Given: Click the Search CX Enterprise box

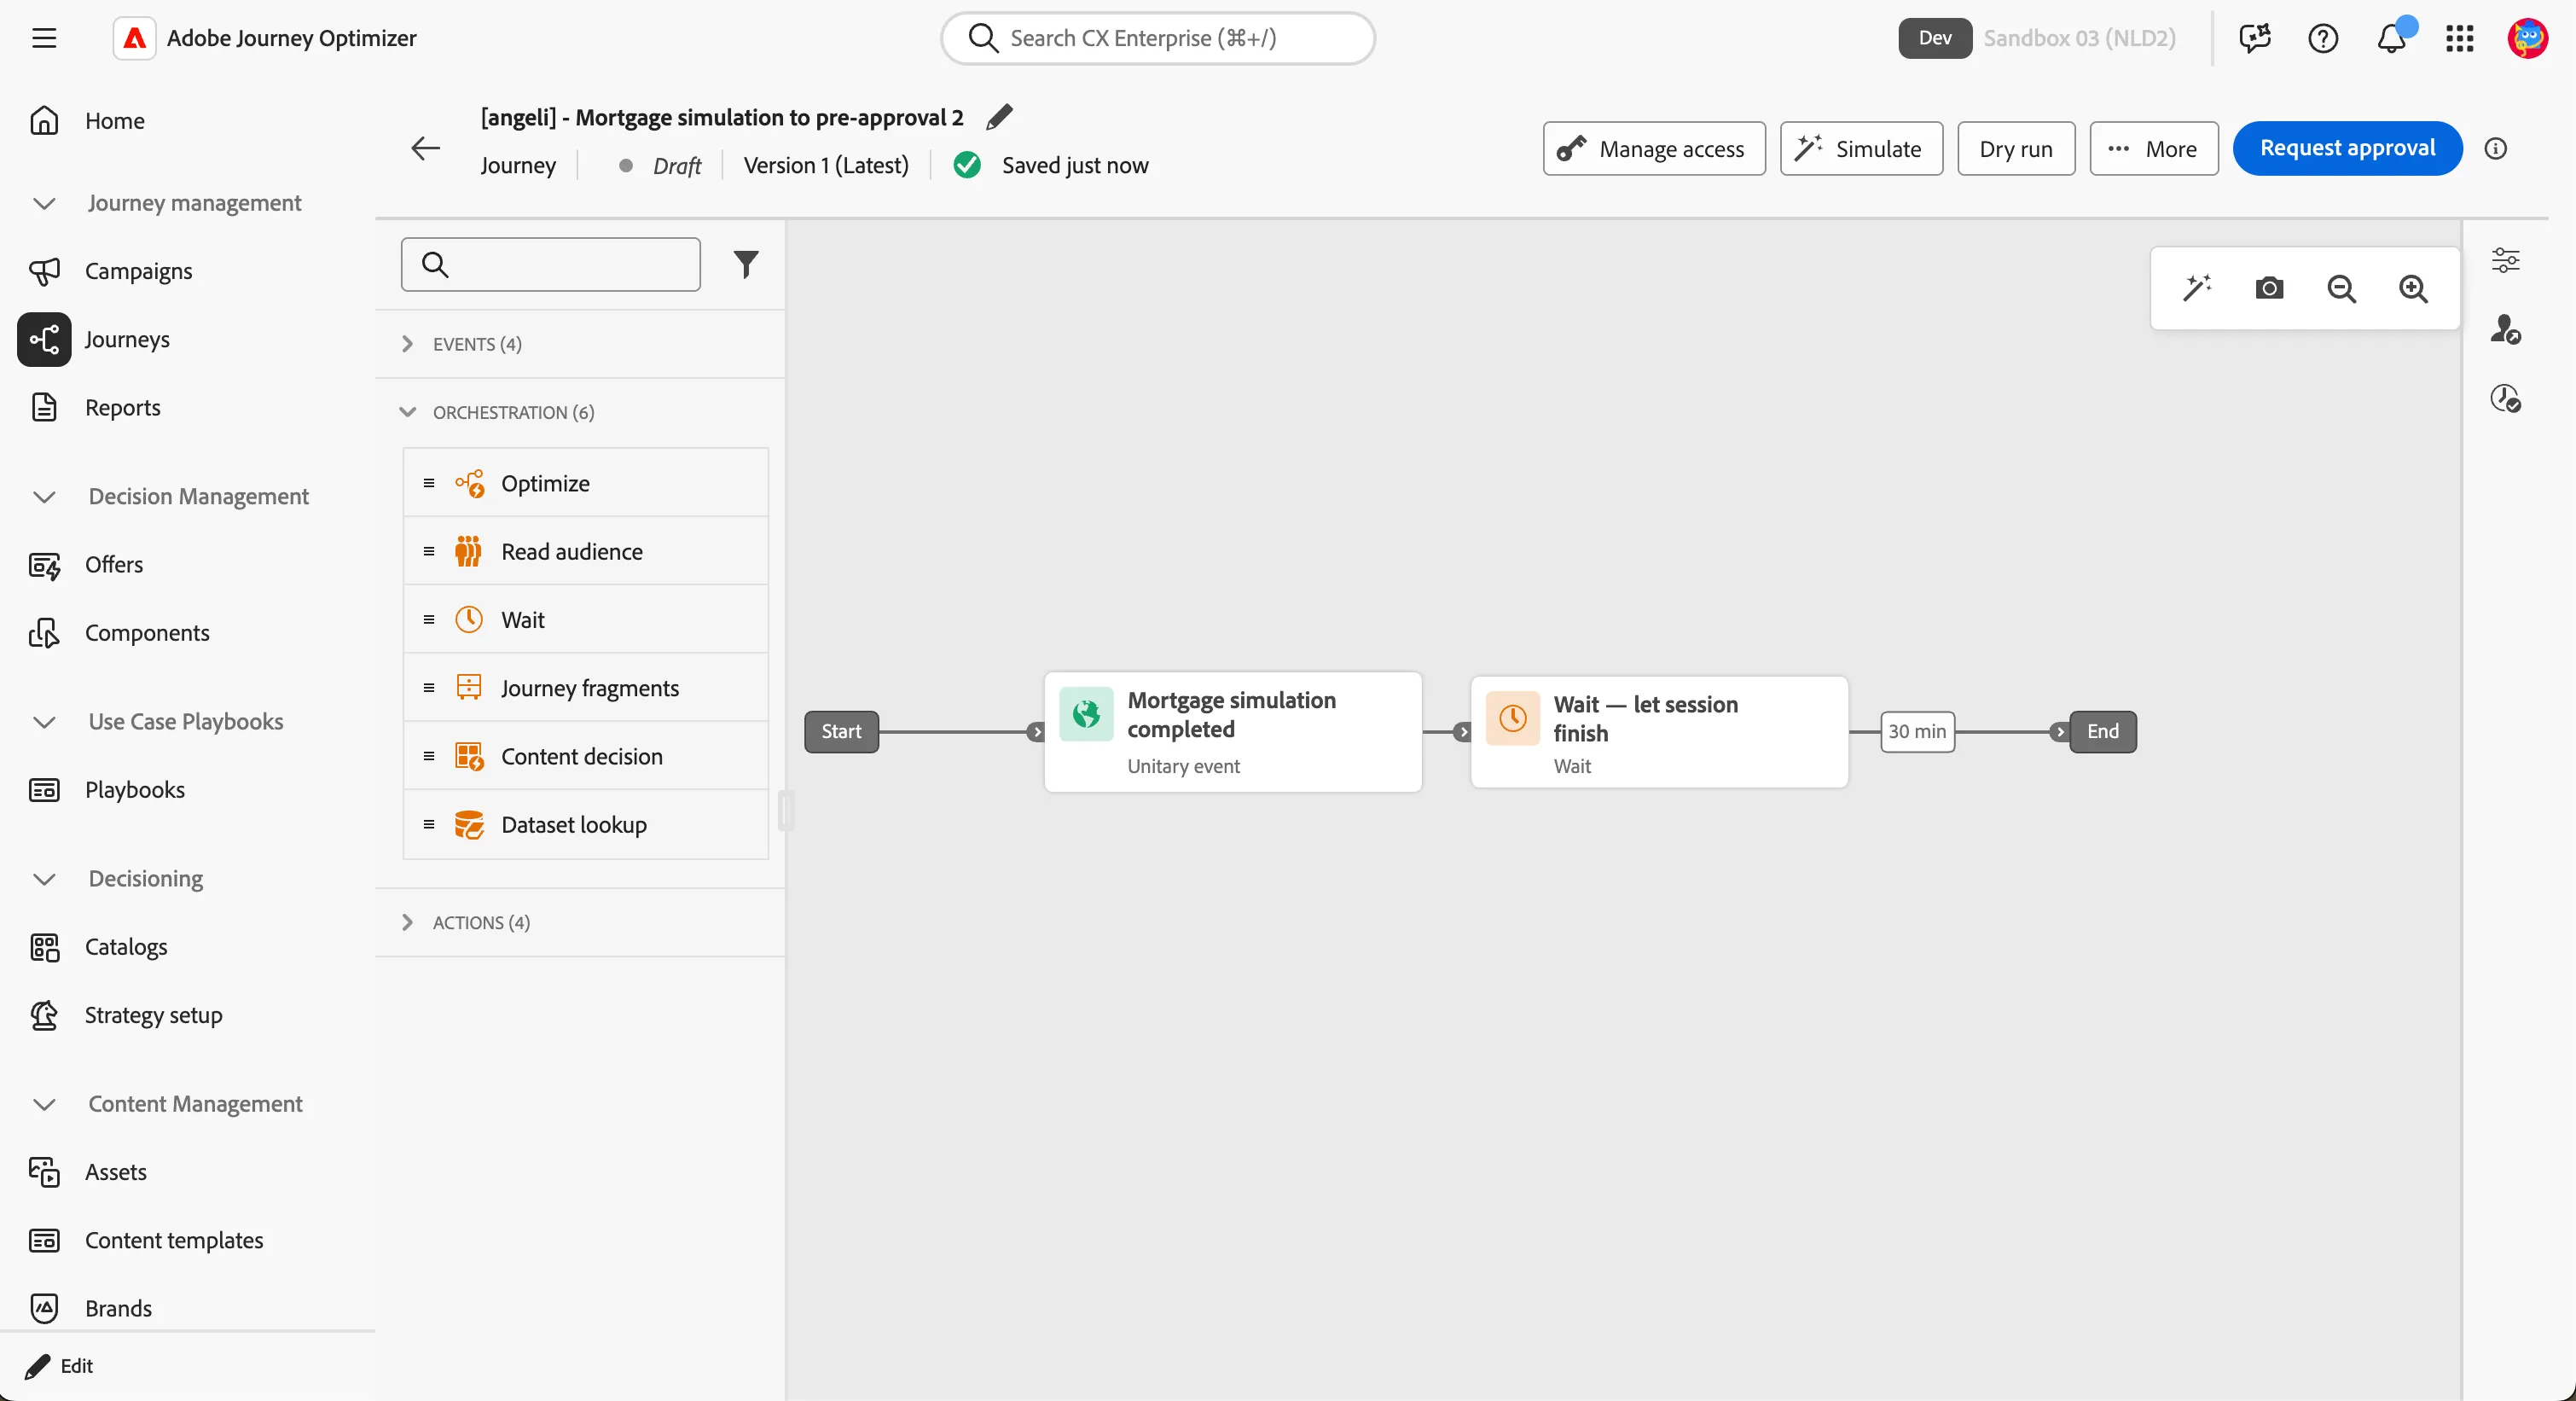Looking at the screenshot, I should click(x=1157, y=38).
